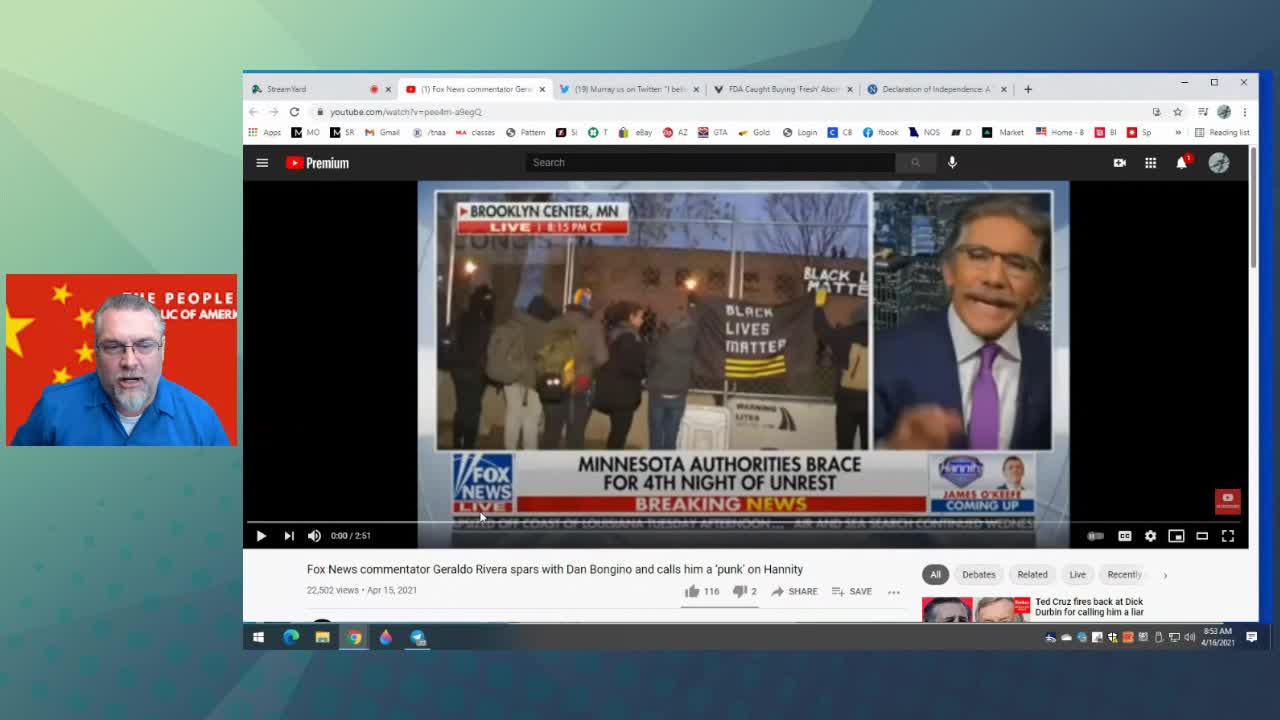Open the Gmail bookmark
The height and width of the screenshot is (720, 1280).
click(383, 132)
